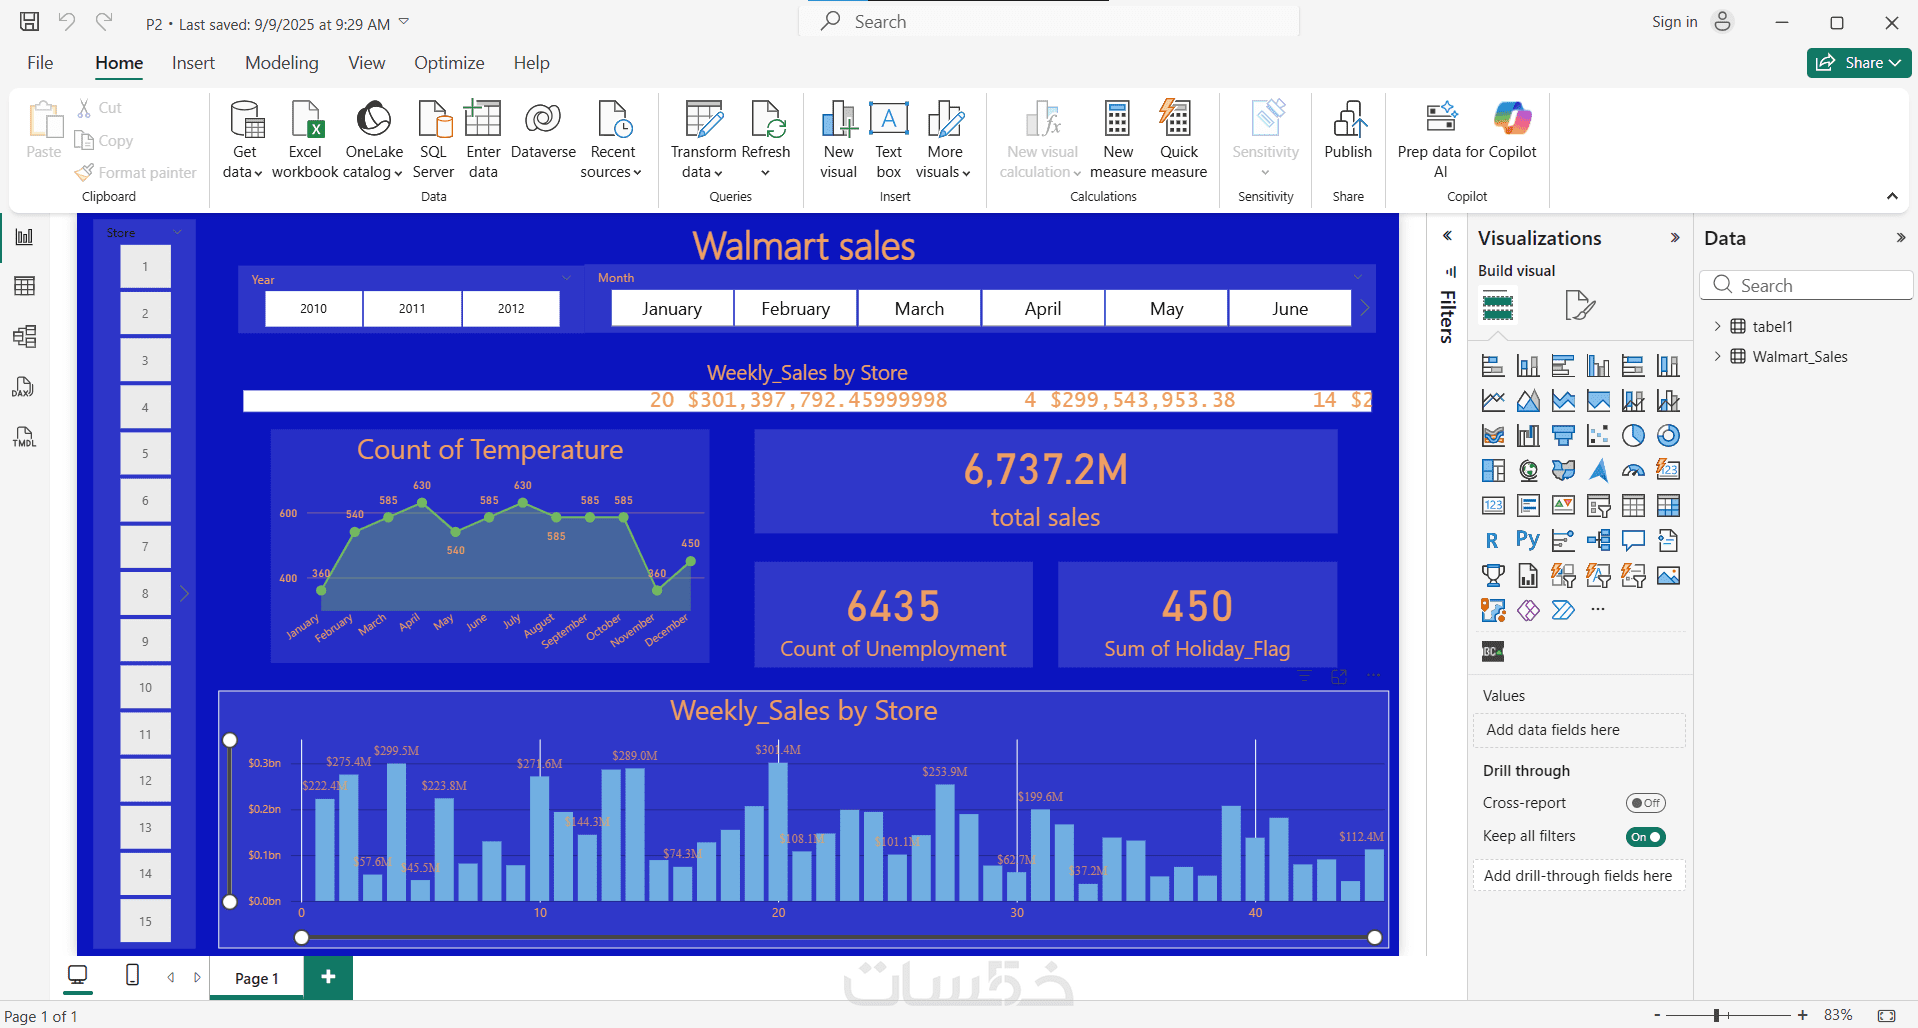Click the title bar Search box
This screenshot has height=1028, width=1918.
pos(1049,21)
